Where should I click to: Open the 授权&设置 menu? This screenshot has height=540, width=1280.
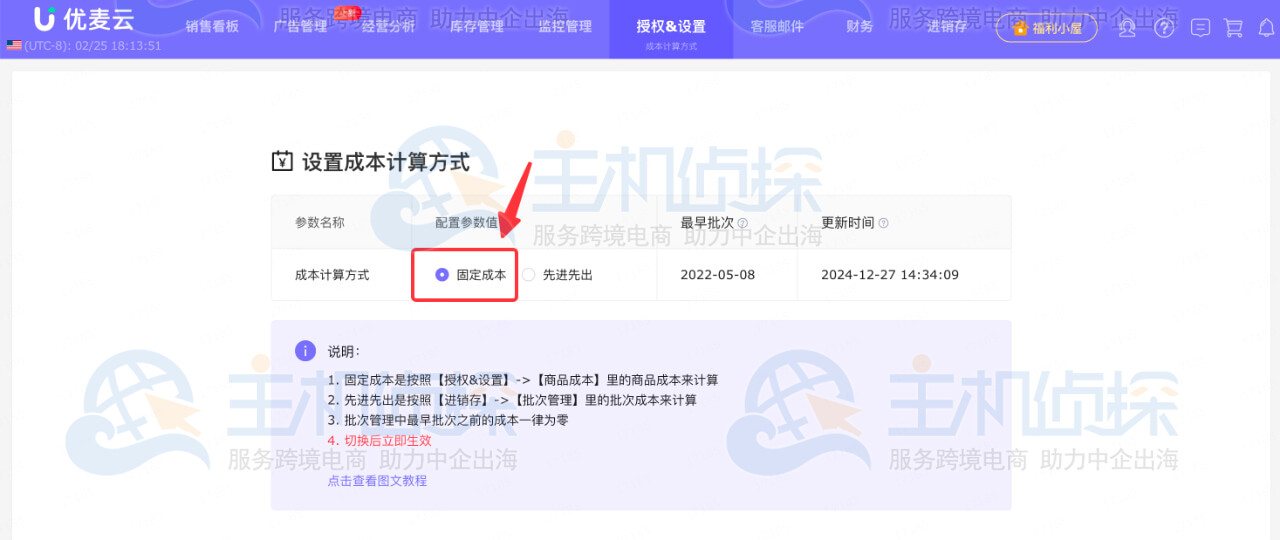coord(671,27)
